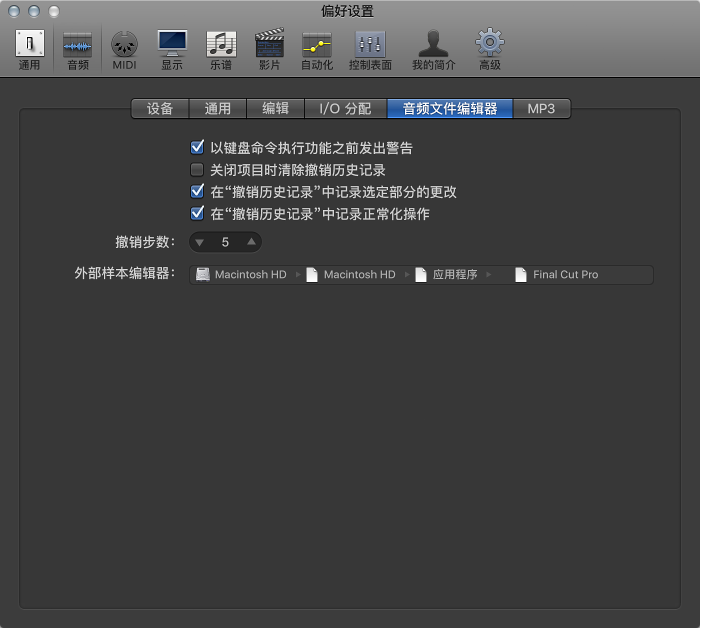Click the first Macintosh HD disk path item
Image resolution: width=702 pixels, height=630 pixels.
tap(241, 275)
